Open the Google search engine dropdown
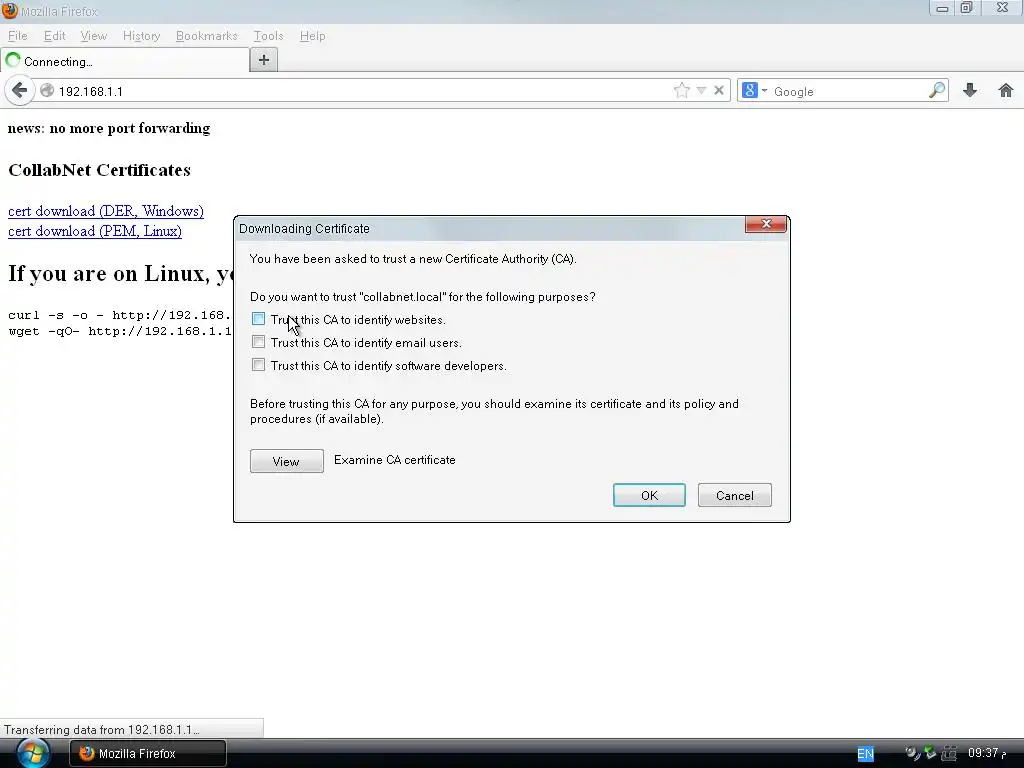This screenshot has width=1024, height=768. (x=755, y=91)
